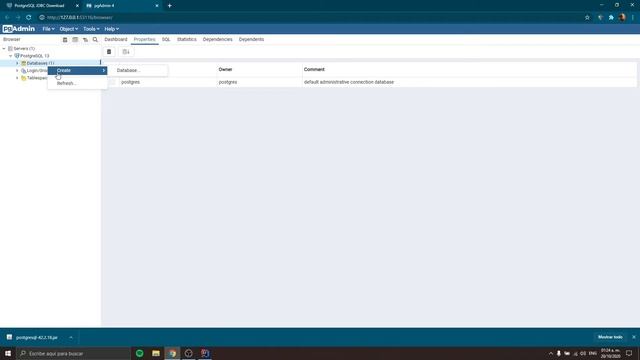
Task: Collapse the Servers tree node
Action: pyautogui.click(x=4, y=49)
